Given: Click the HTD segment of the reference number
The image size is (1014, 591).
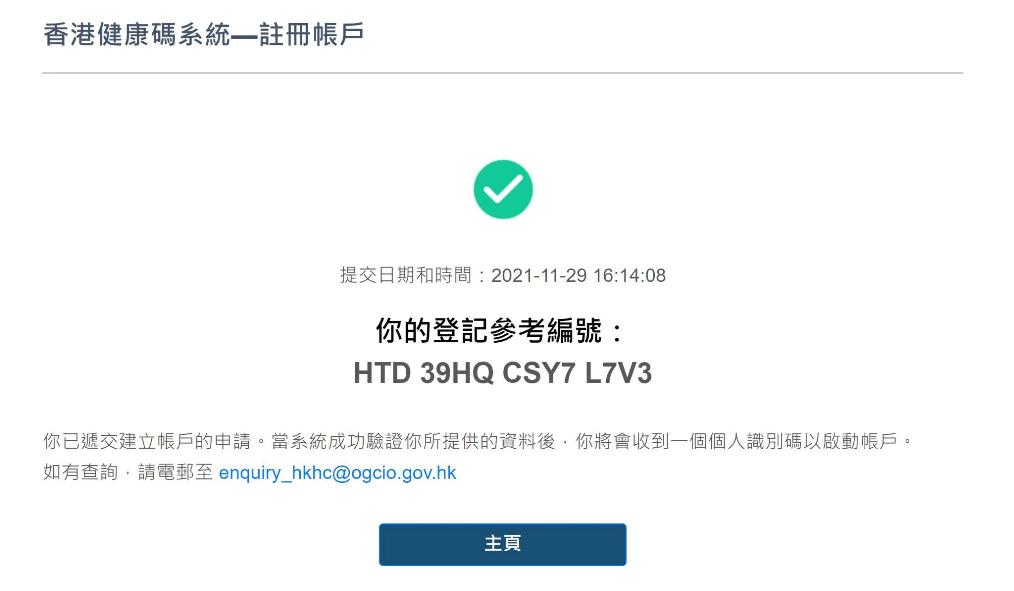Looking at the screenshot, I should pos(382,373).
